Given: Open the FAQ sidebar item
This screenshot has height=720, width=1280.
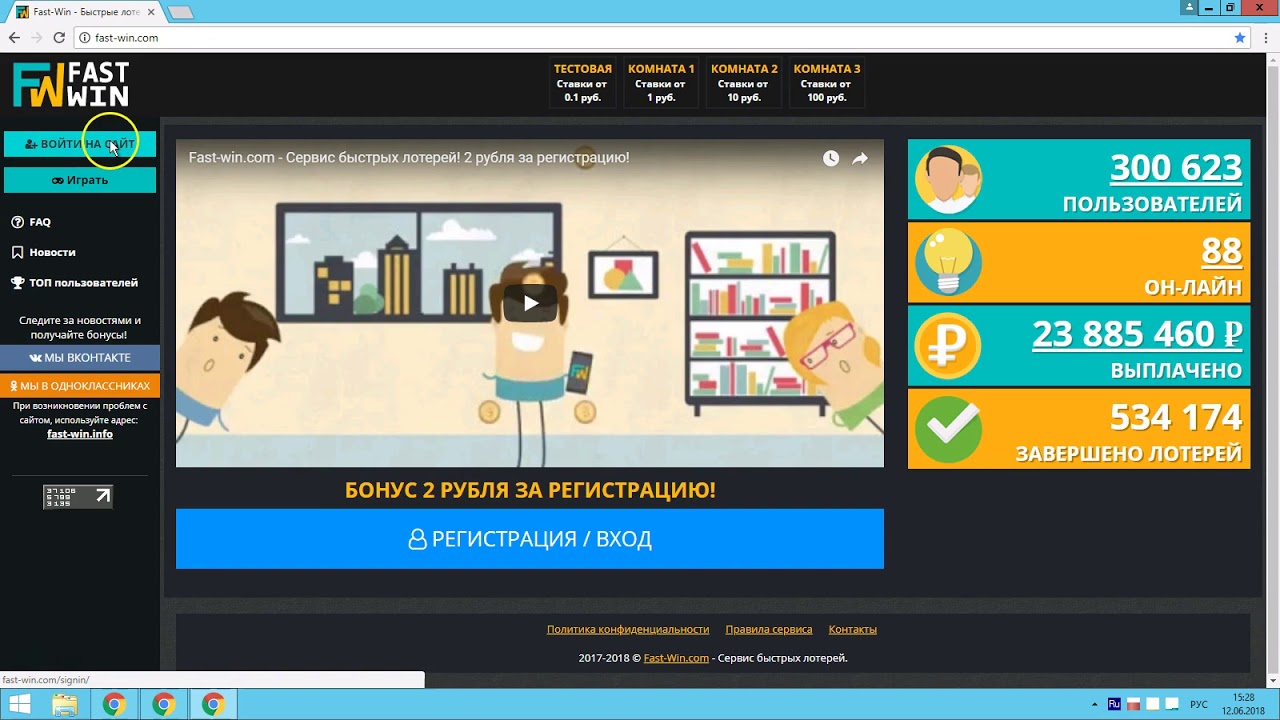Looking at the screenshot, I should pos(31,222).
